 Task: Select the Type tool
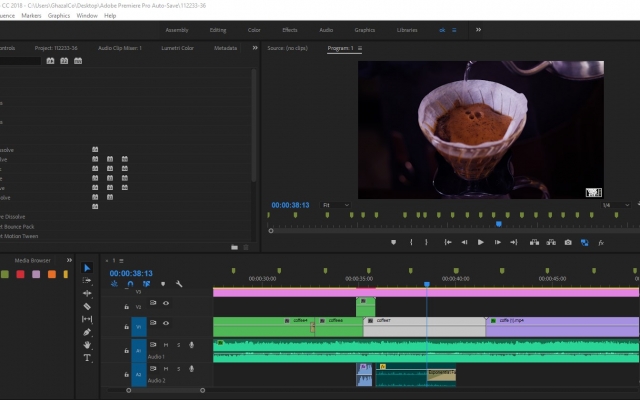tap(87, 358)
